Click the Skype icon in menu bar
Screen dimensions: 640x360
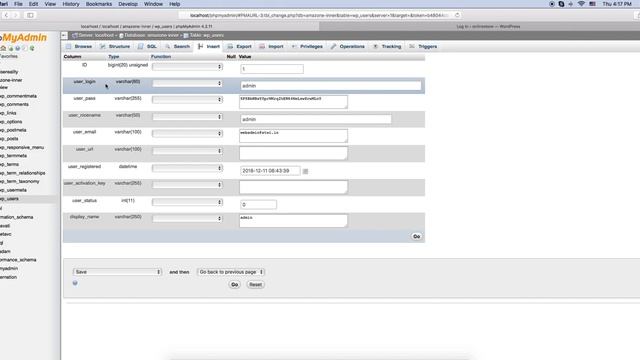[x=561, y=4]
